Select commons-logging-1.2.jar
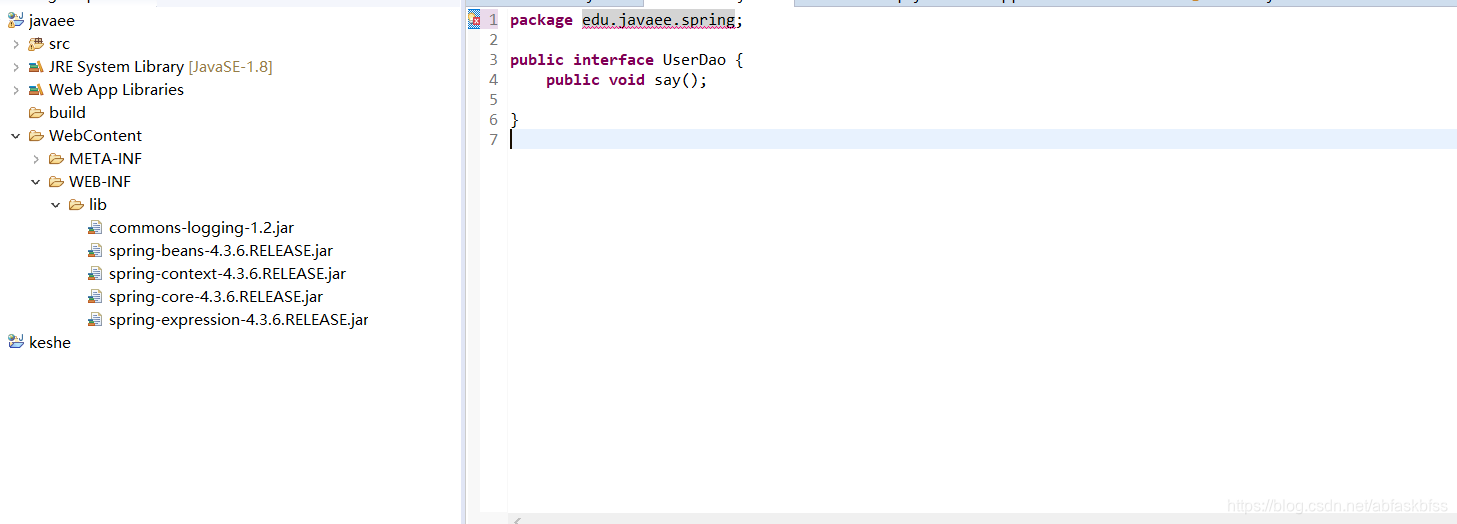This screenshot has height=524, width=1457. click(x=201, y=227)
